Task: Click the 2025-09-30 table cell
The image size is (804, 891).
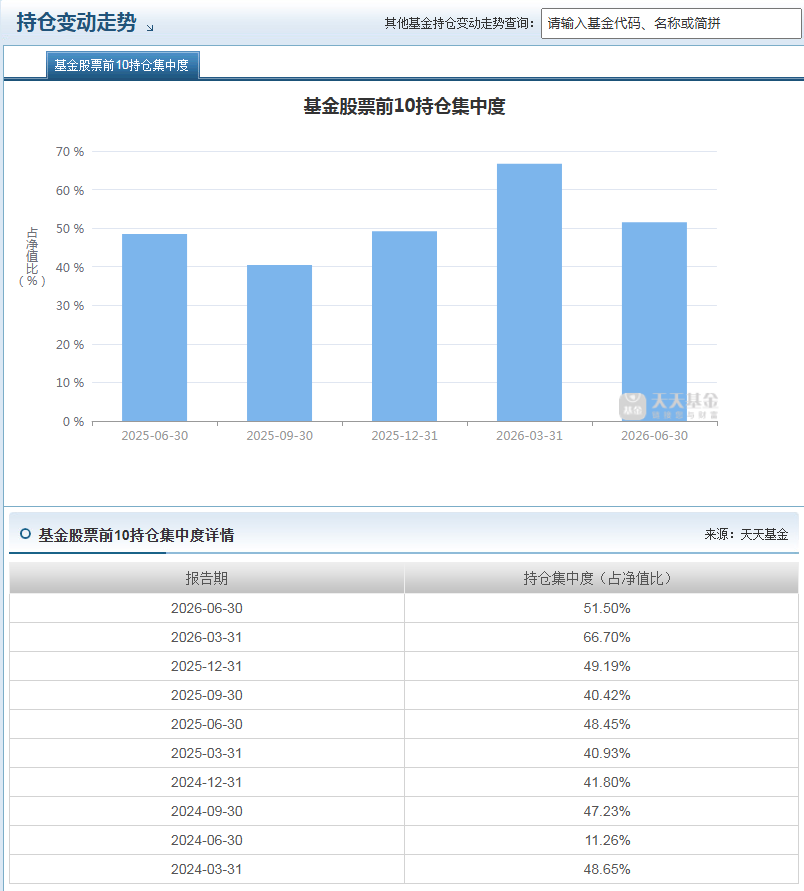Action: tap(207, 695)
